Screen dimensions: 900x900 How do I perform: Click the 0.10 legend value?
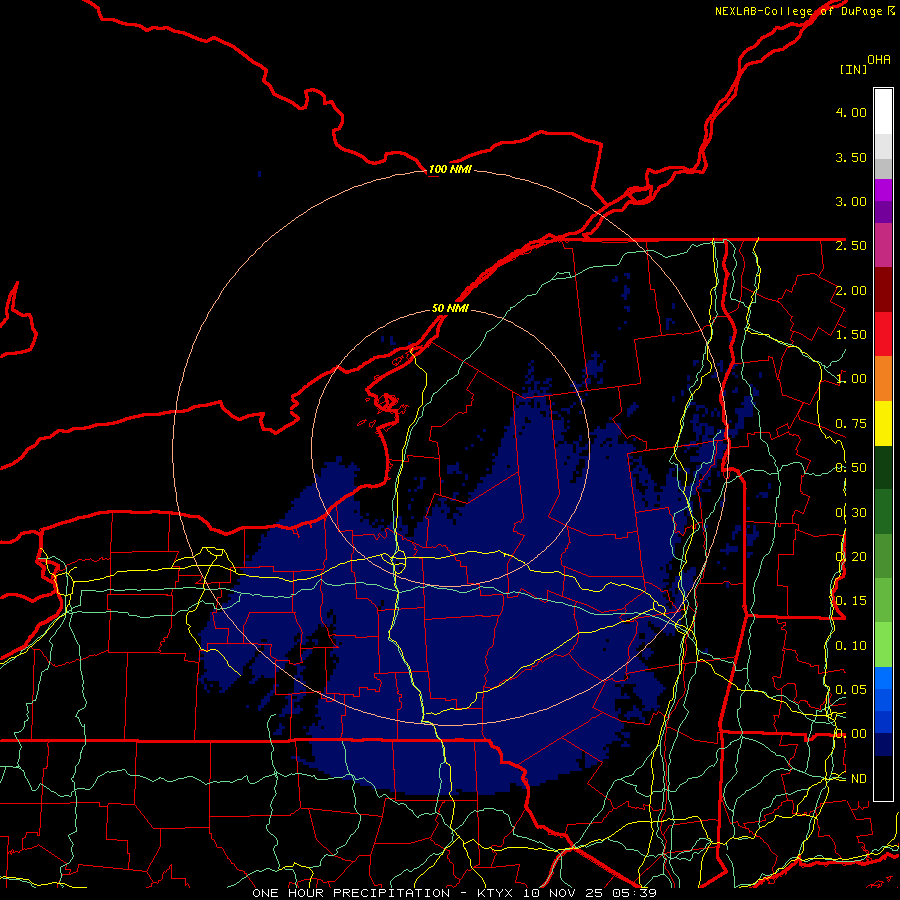851,646
